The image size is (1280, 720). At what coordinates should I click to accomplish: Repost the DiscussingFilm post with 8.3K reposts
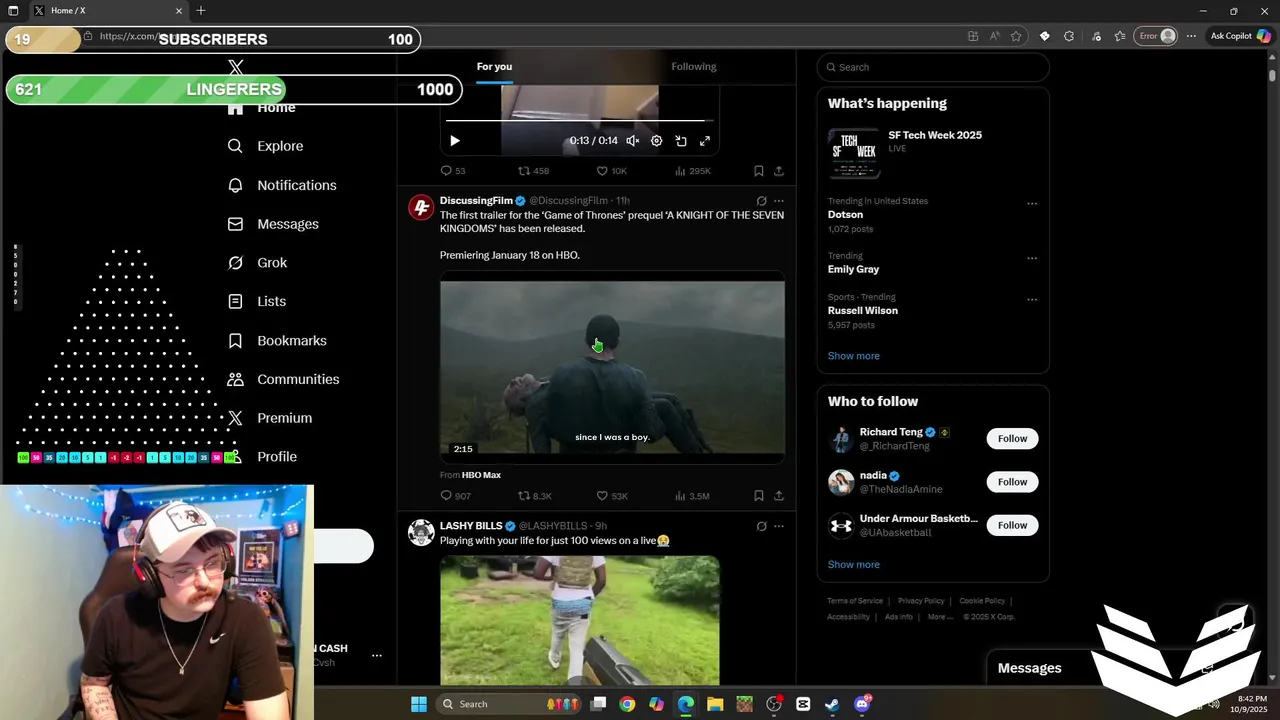point(534,496)
